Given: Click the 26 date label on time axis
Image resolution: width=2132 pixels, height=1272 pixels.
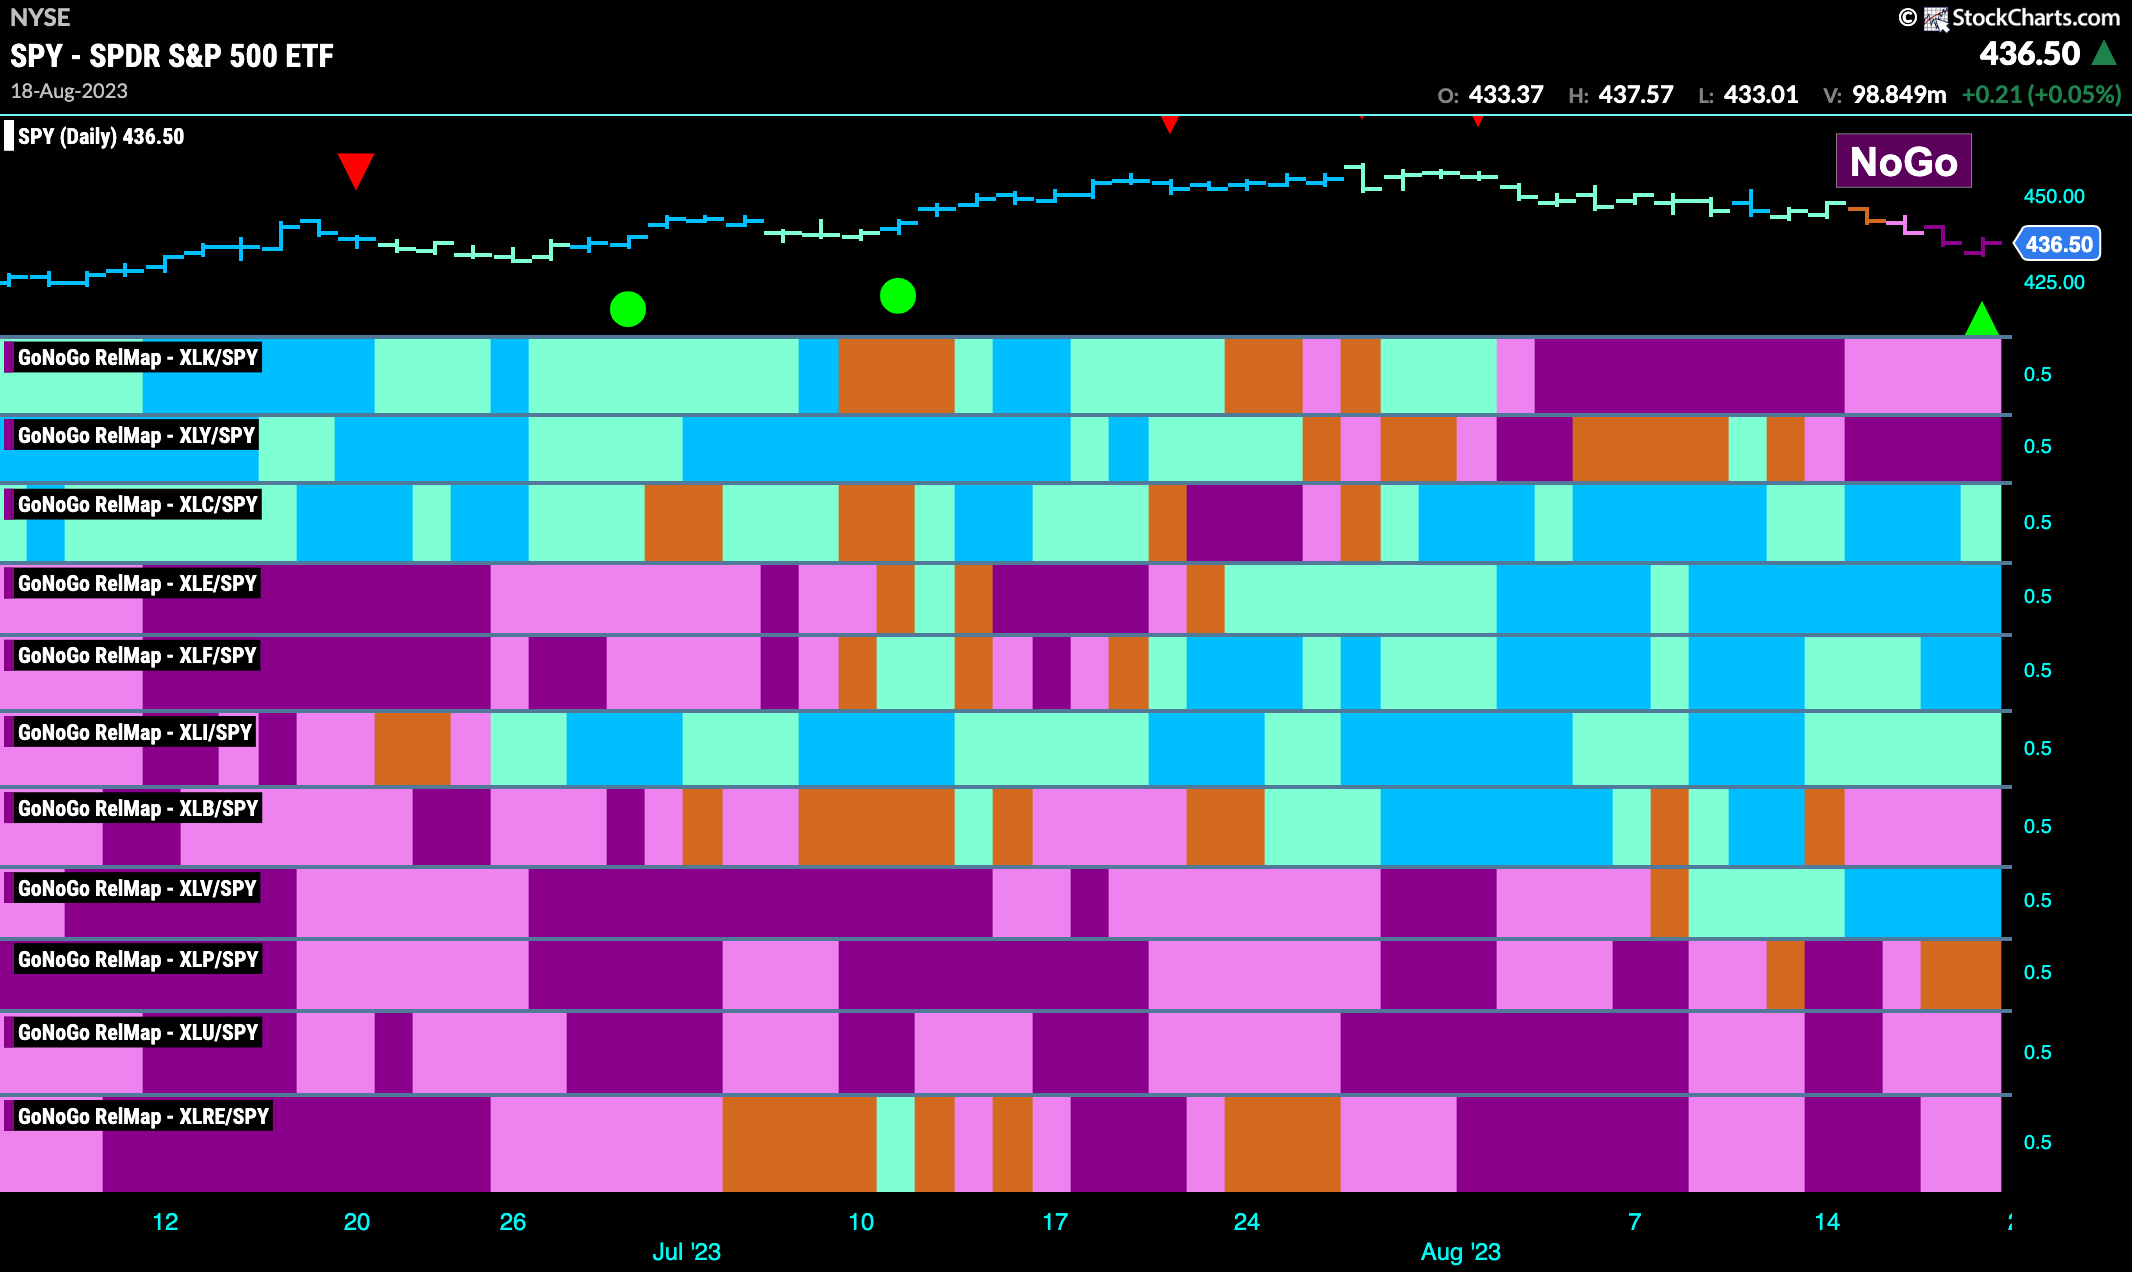Looking at the screenshot, I should (513, 1222).
